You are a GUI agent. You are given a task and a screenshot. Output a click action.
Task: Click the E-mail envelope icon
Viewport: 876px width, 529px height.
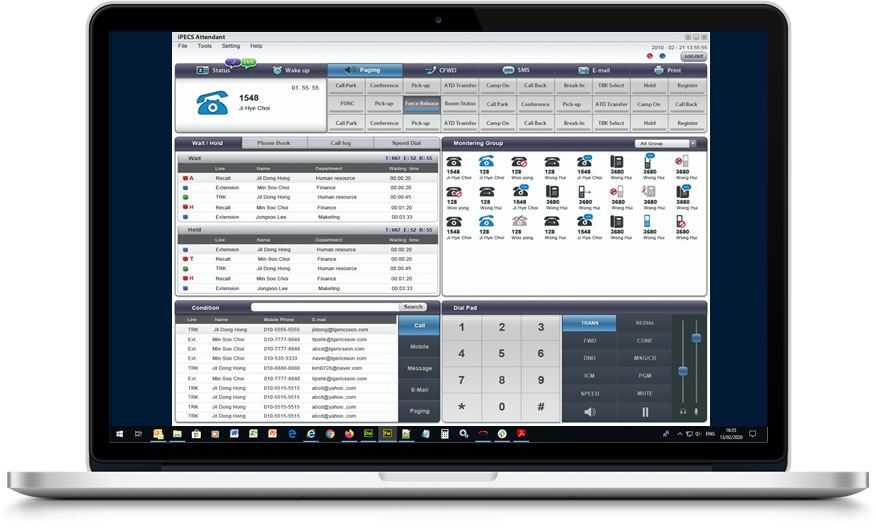[583, 70]
